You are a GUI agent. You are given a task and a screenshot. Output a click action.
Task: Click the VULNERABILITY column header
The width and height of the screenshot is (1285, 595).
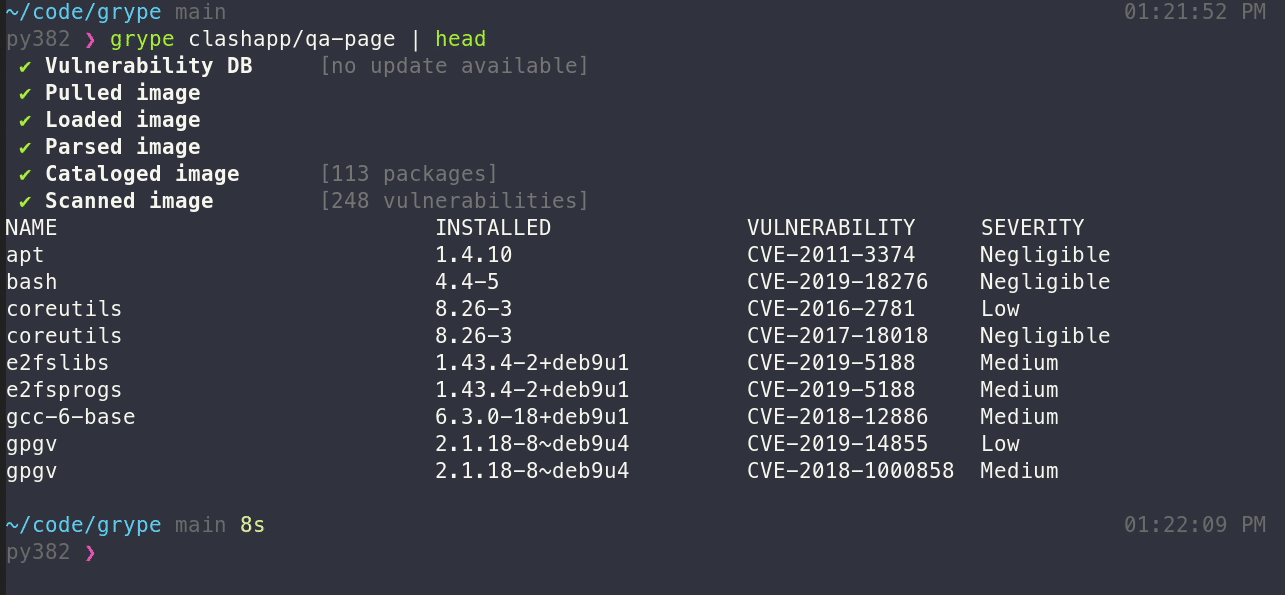click(831, 228)
